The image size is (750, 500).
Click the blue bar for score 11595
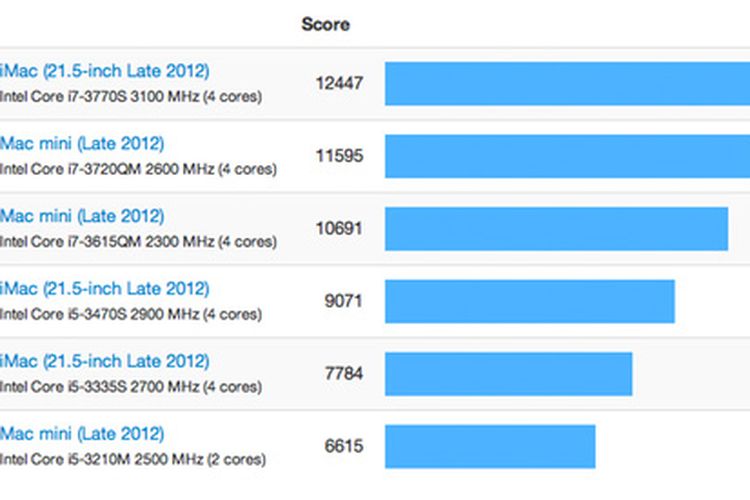click(567, 156)
